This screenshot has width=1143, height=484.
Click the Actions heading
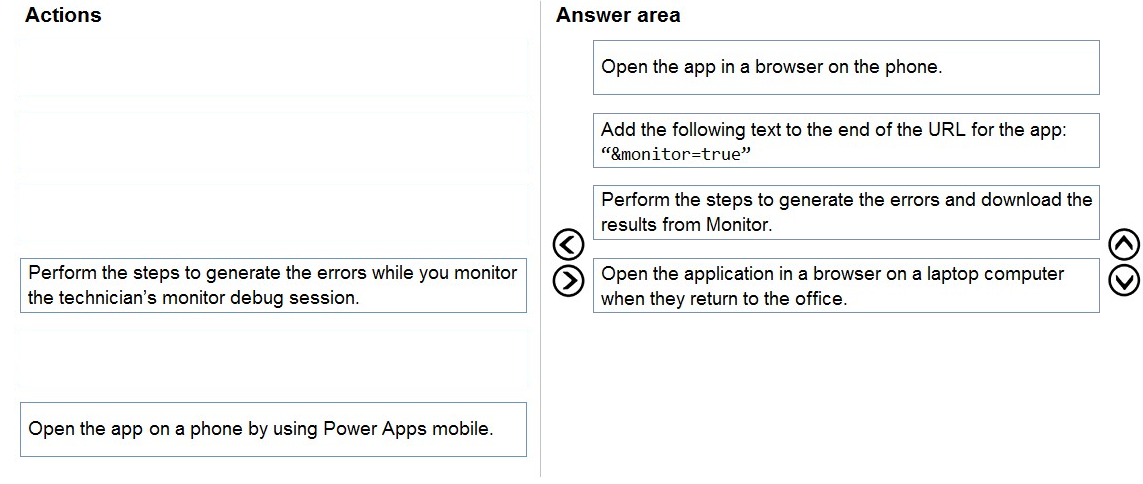point(63,15)
